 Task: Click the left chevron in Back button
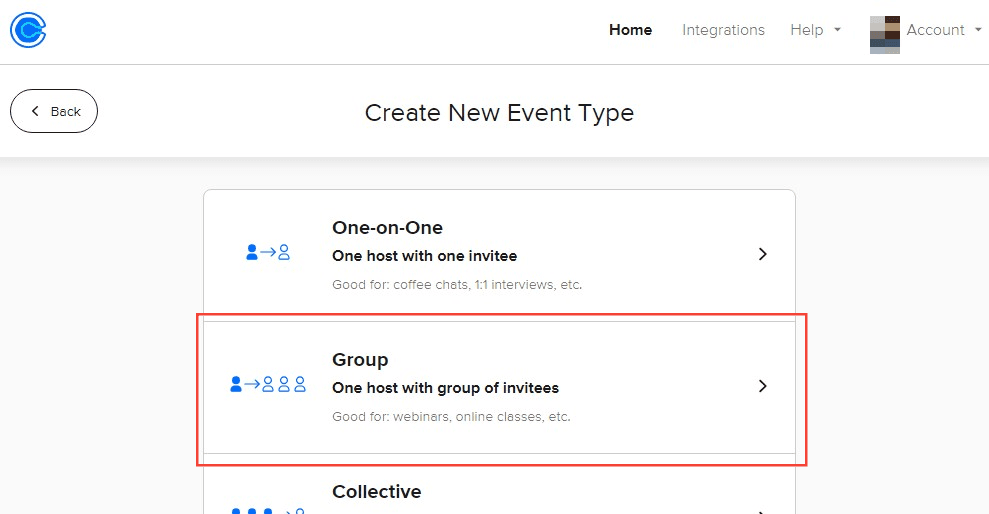(x=35, y=111)
